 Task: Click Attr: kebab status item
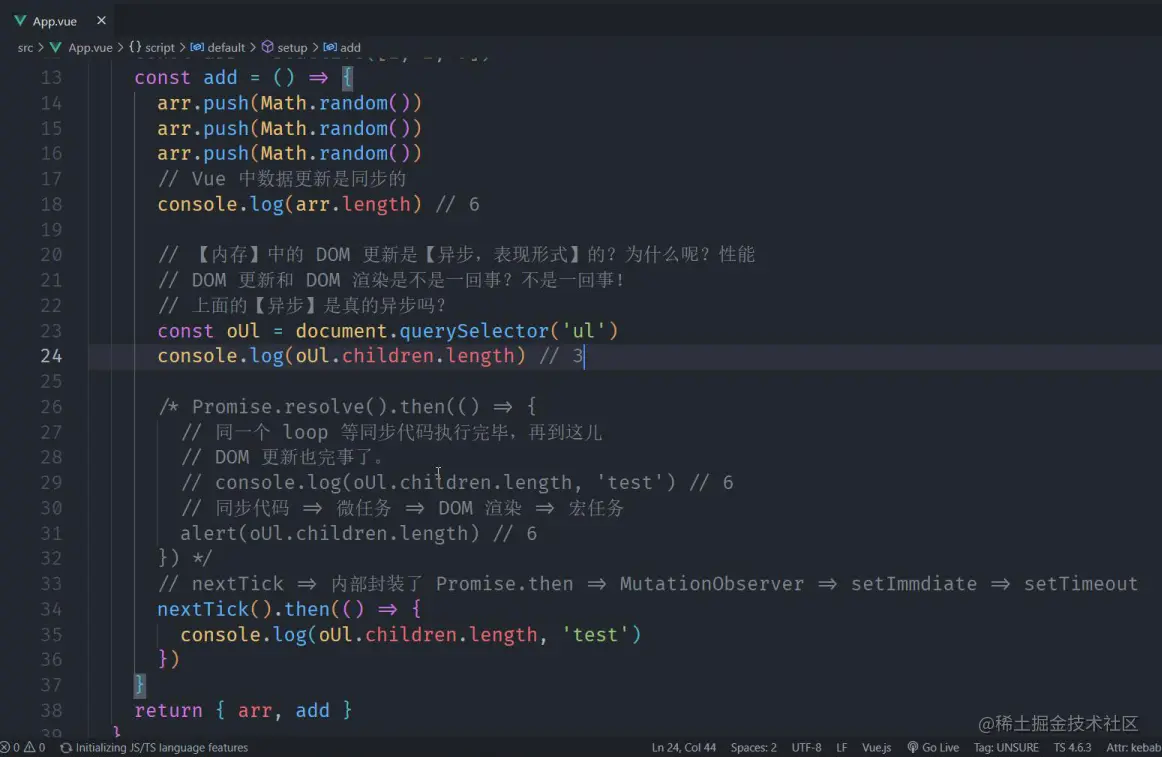(1133, 747)
